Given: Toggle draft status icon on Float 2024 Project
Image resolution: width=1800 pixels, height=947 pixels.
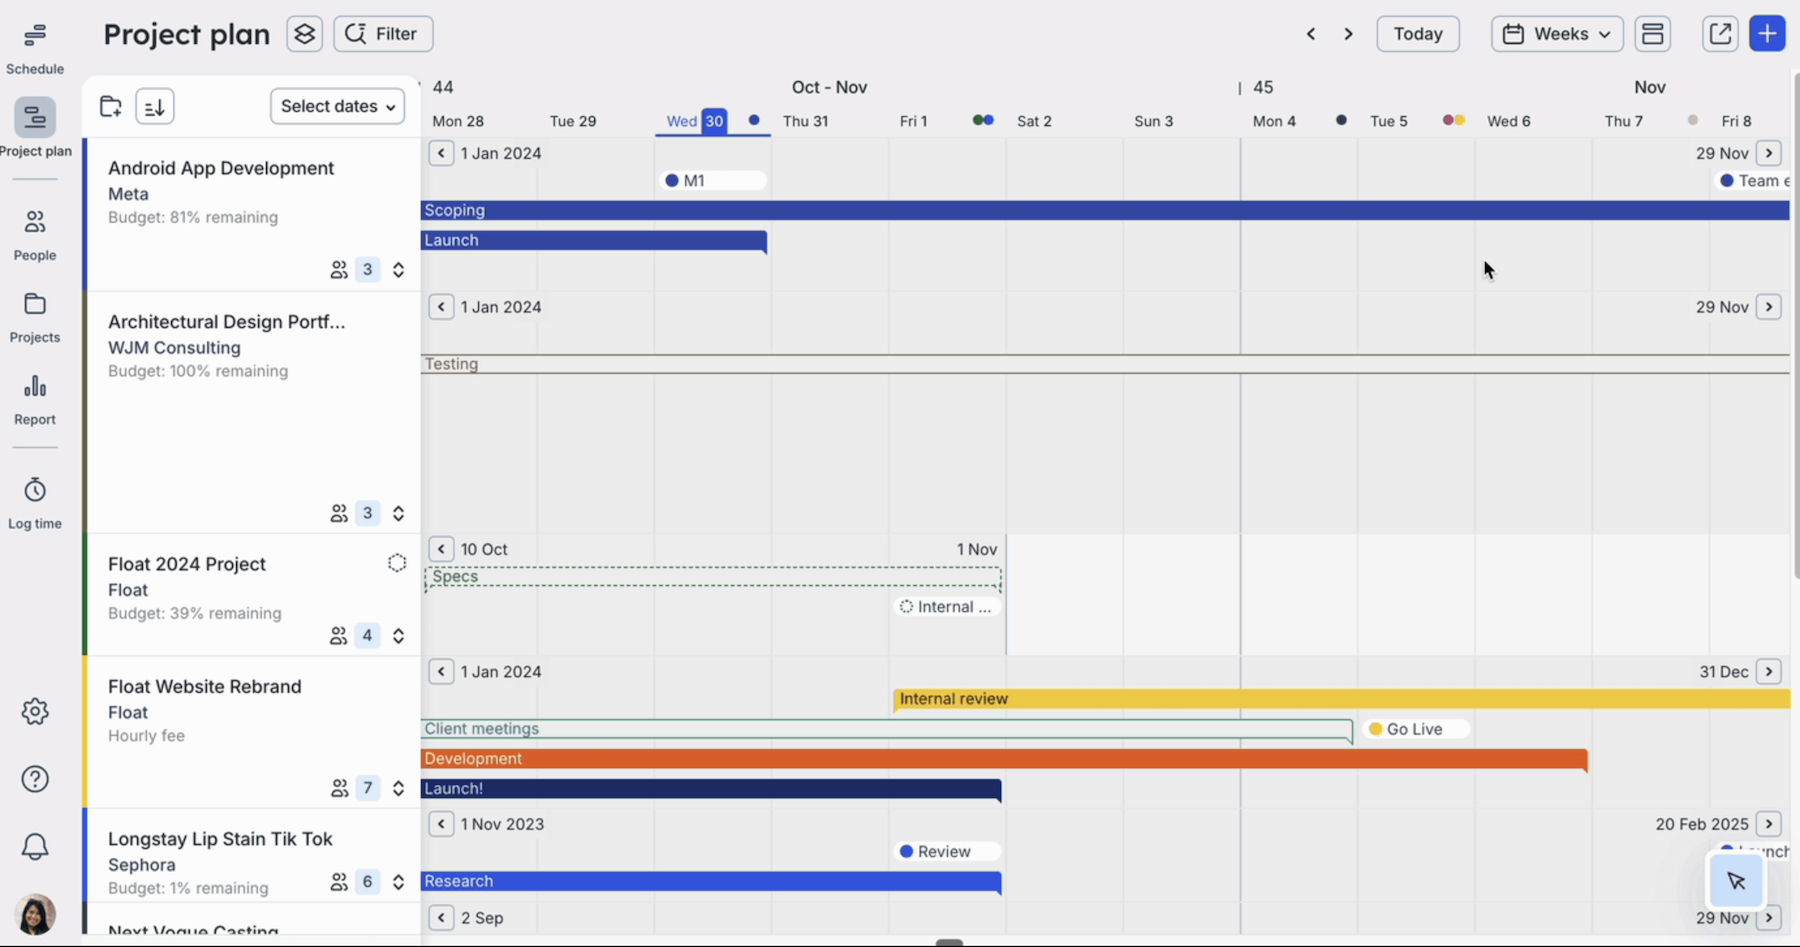Looking at the screenshot, I should point(397,563).
